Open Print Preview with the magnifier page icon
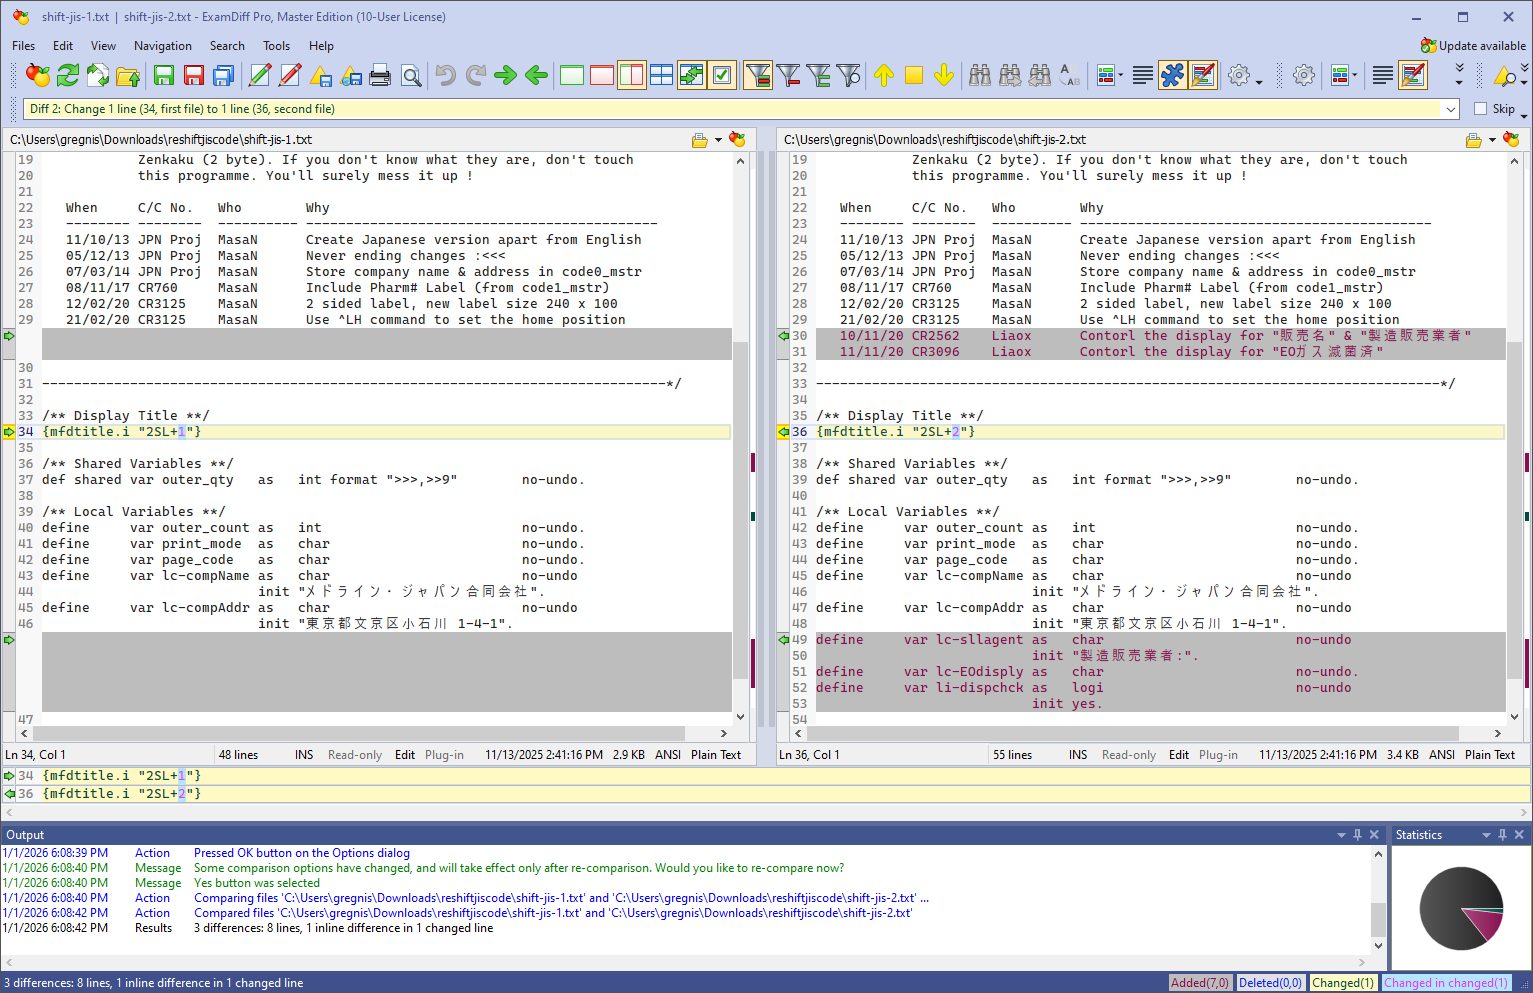 410,75
